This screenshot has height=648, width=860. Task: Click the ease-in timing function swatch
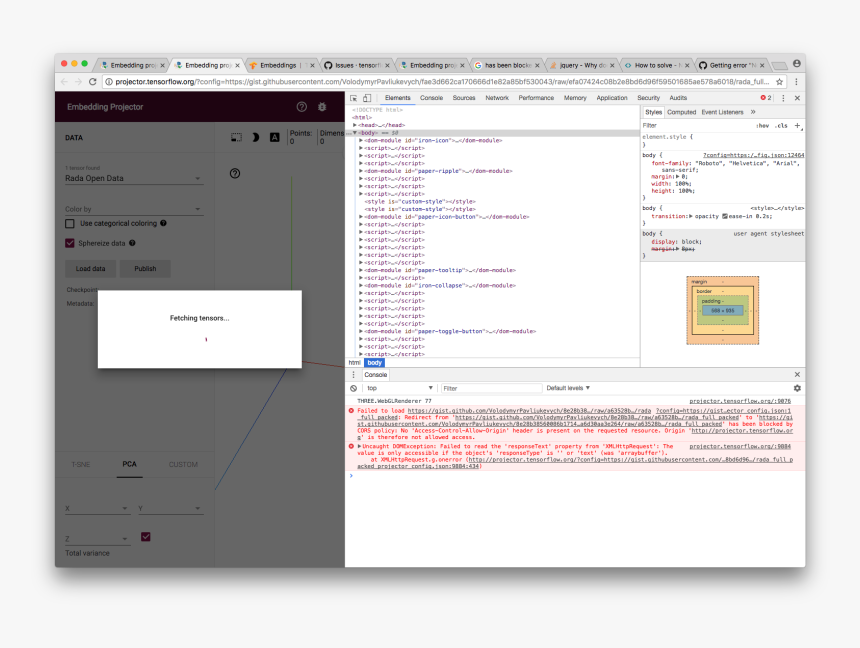[725, 216]
